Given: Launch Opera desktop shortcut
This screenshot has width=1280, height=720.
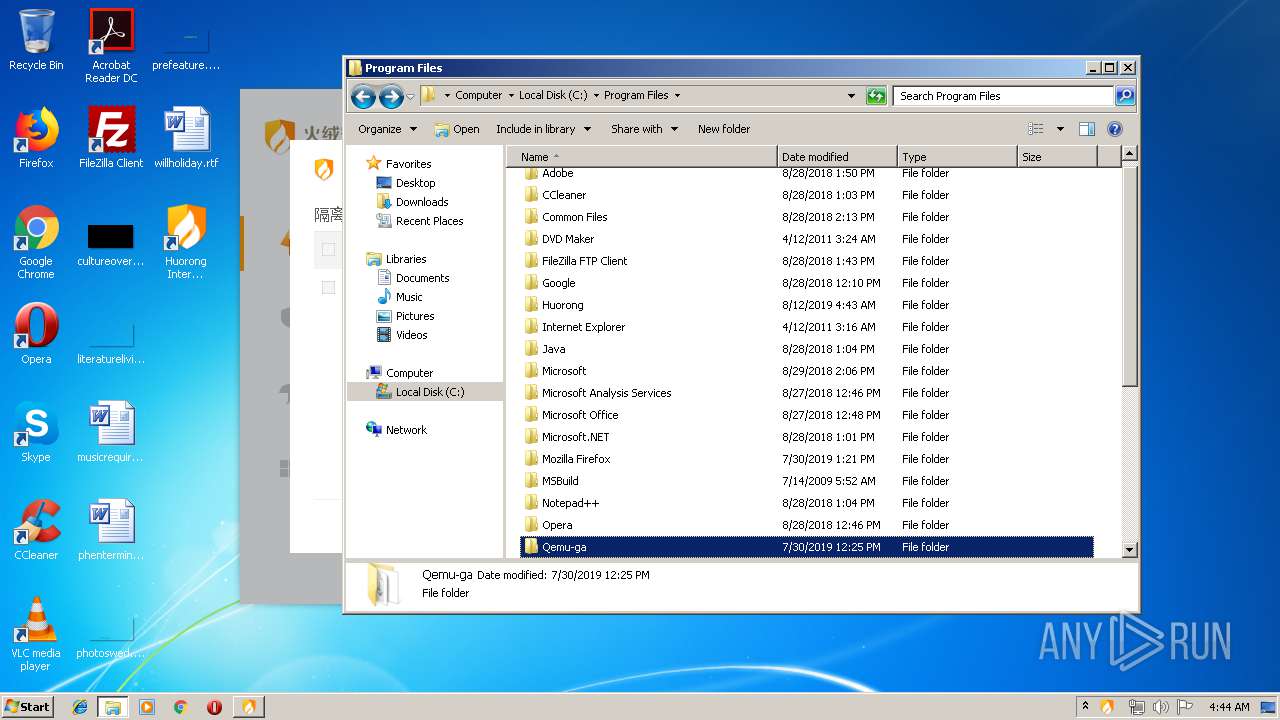Looking at the screenshot, I should (x=36, y=334).
